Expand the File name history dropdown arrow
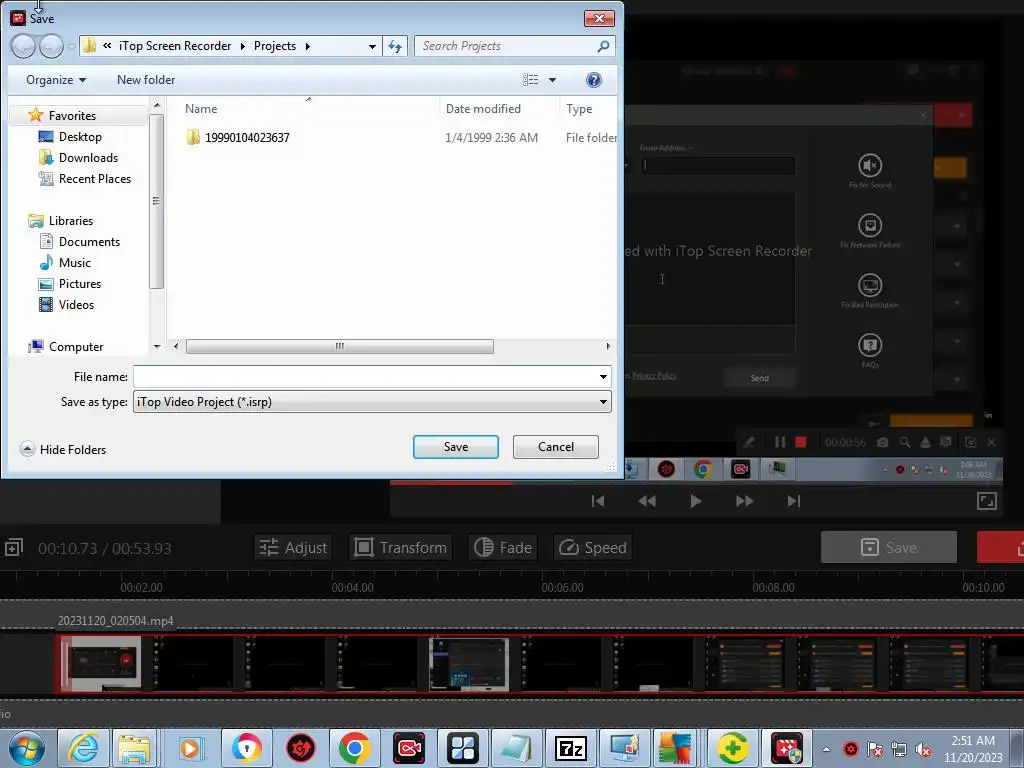 click(x=603, y=377)
